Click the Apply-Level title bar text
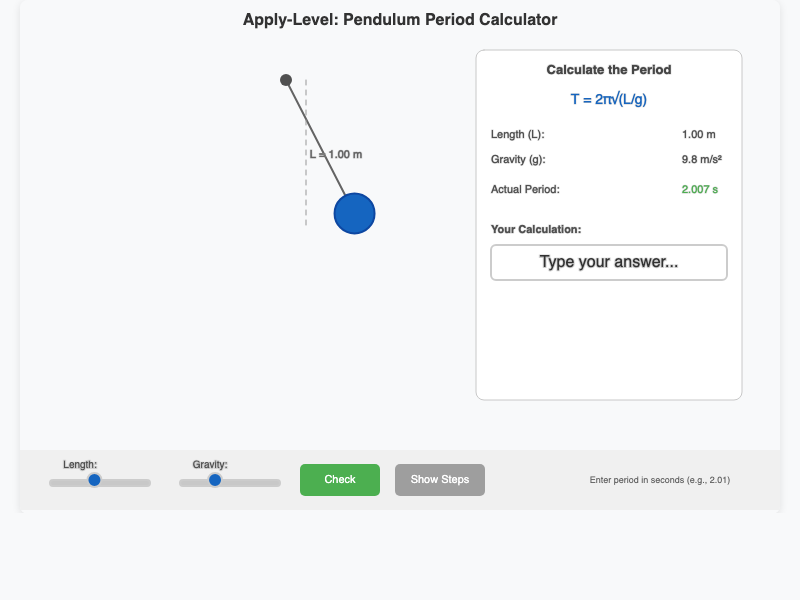This screenshot has height=600, width=800. pyautogui.click(x=400, y=19)
